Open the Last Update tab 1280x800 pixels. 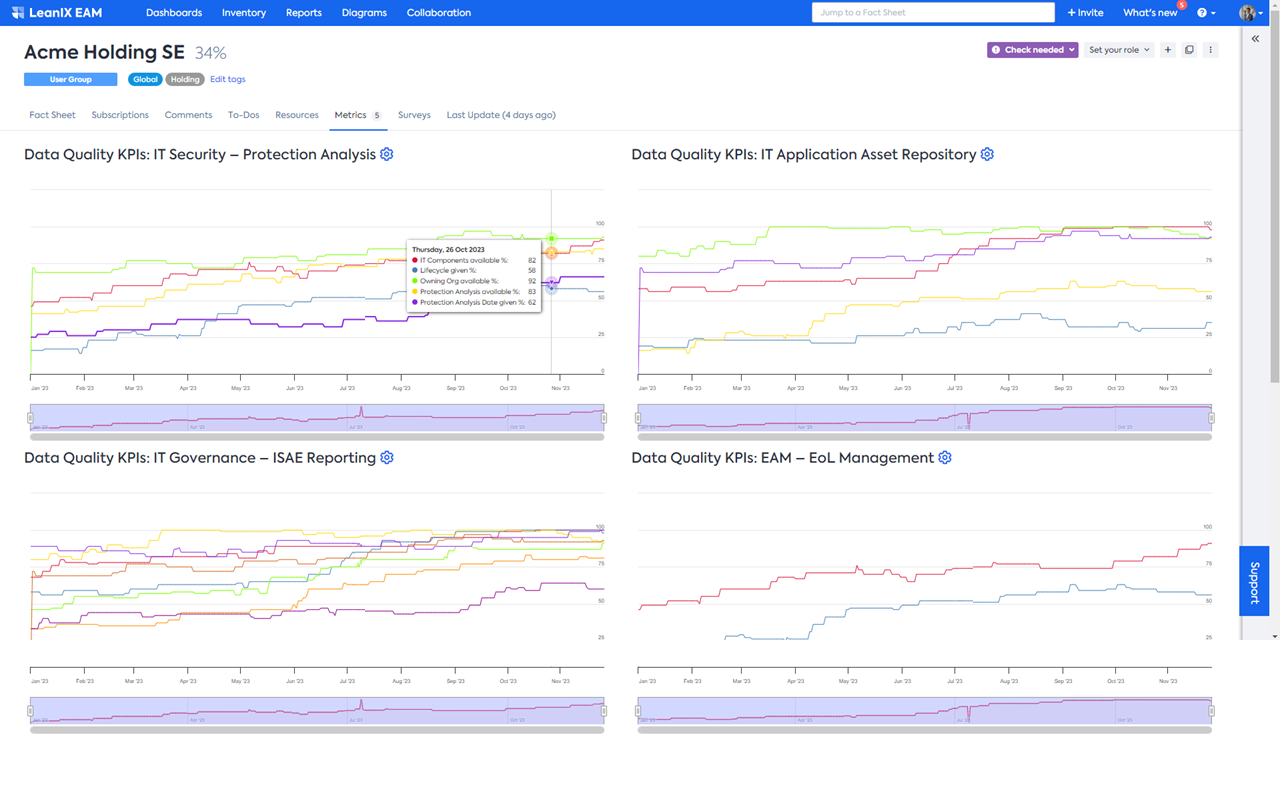pyautogui.click(x=501, y=115)
